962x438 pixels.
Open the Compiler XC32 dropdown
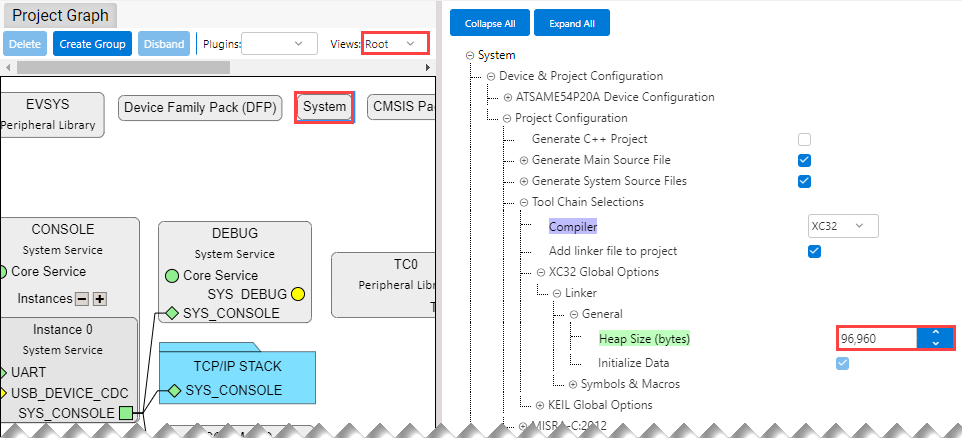pos(842,227)
